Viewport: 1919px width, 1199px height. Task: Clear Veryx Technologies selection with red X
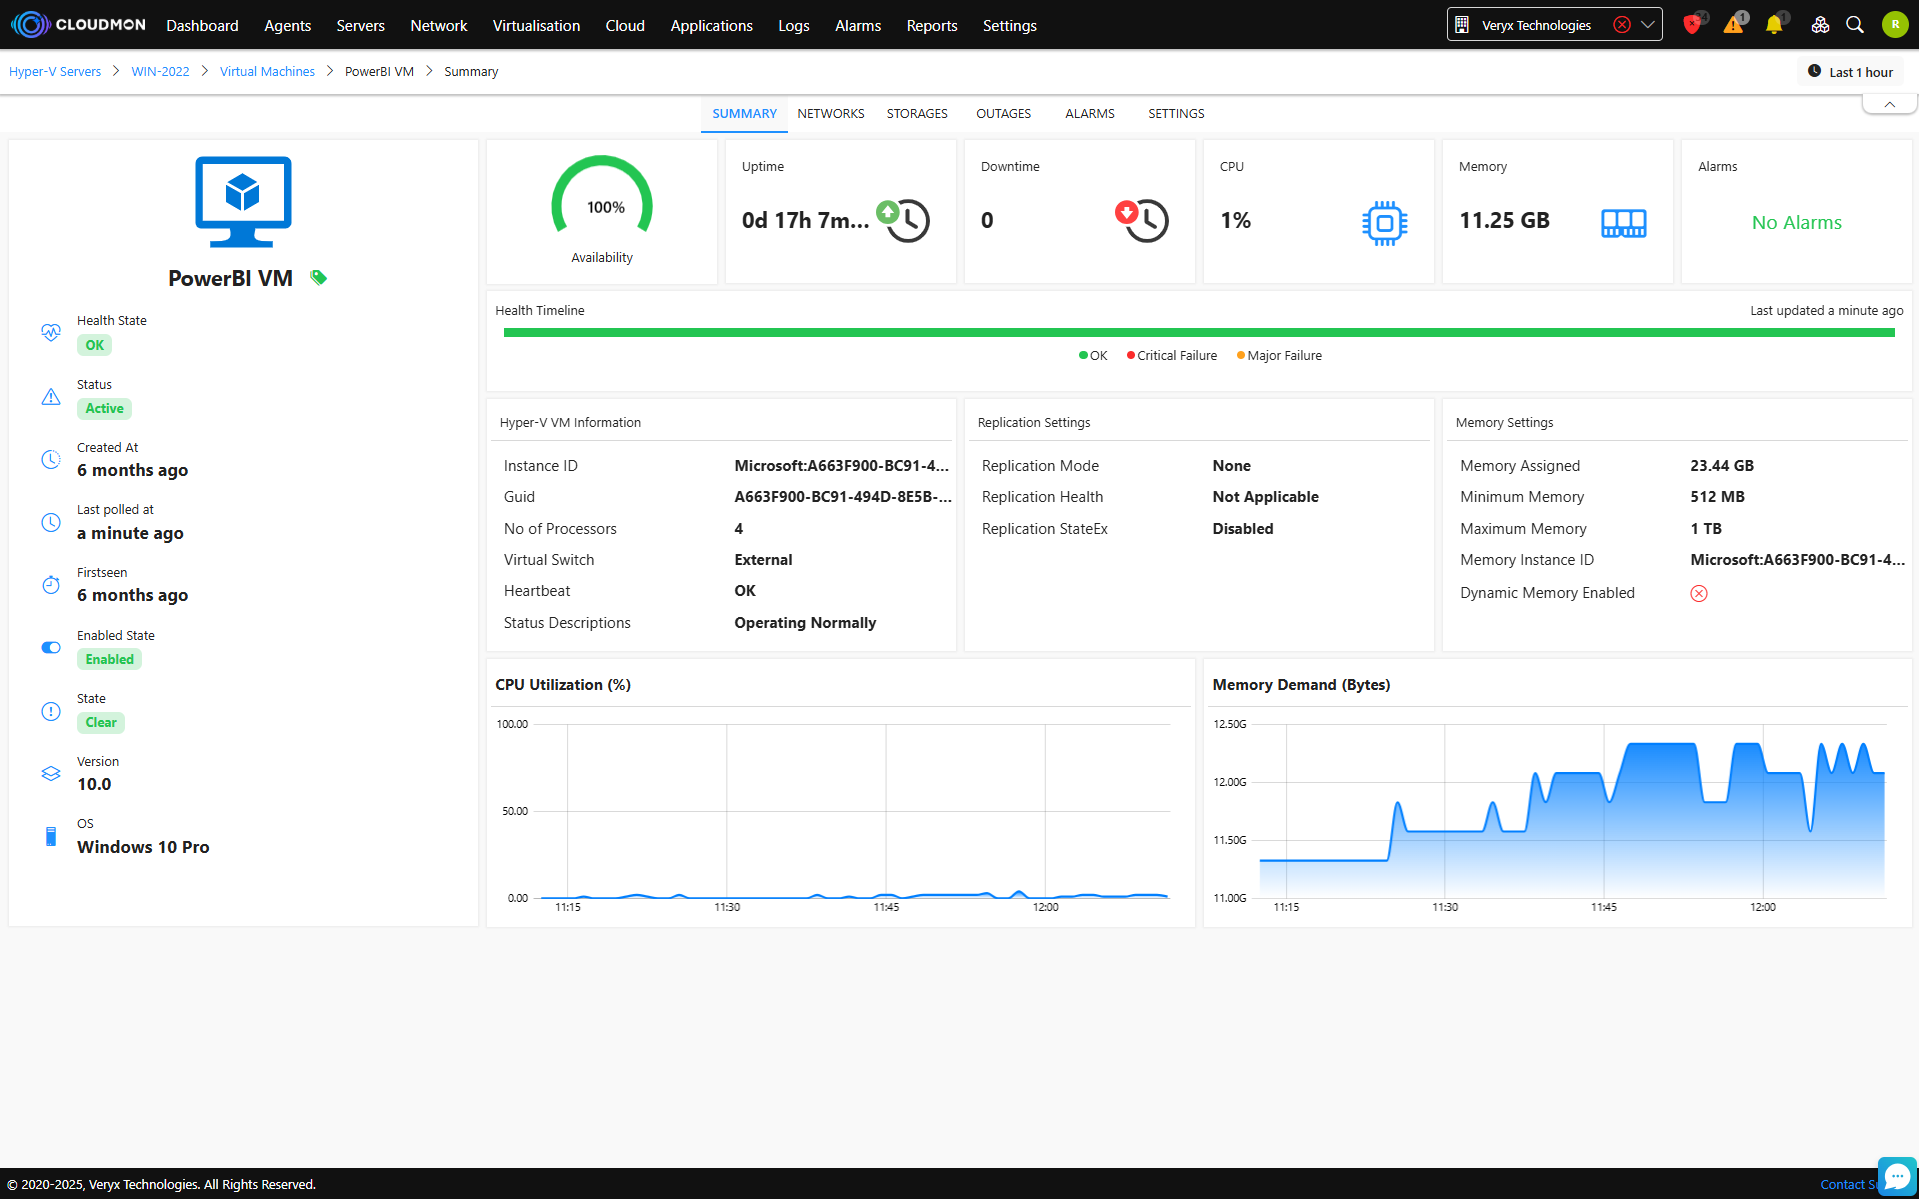(x=1622, y=25)
